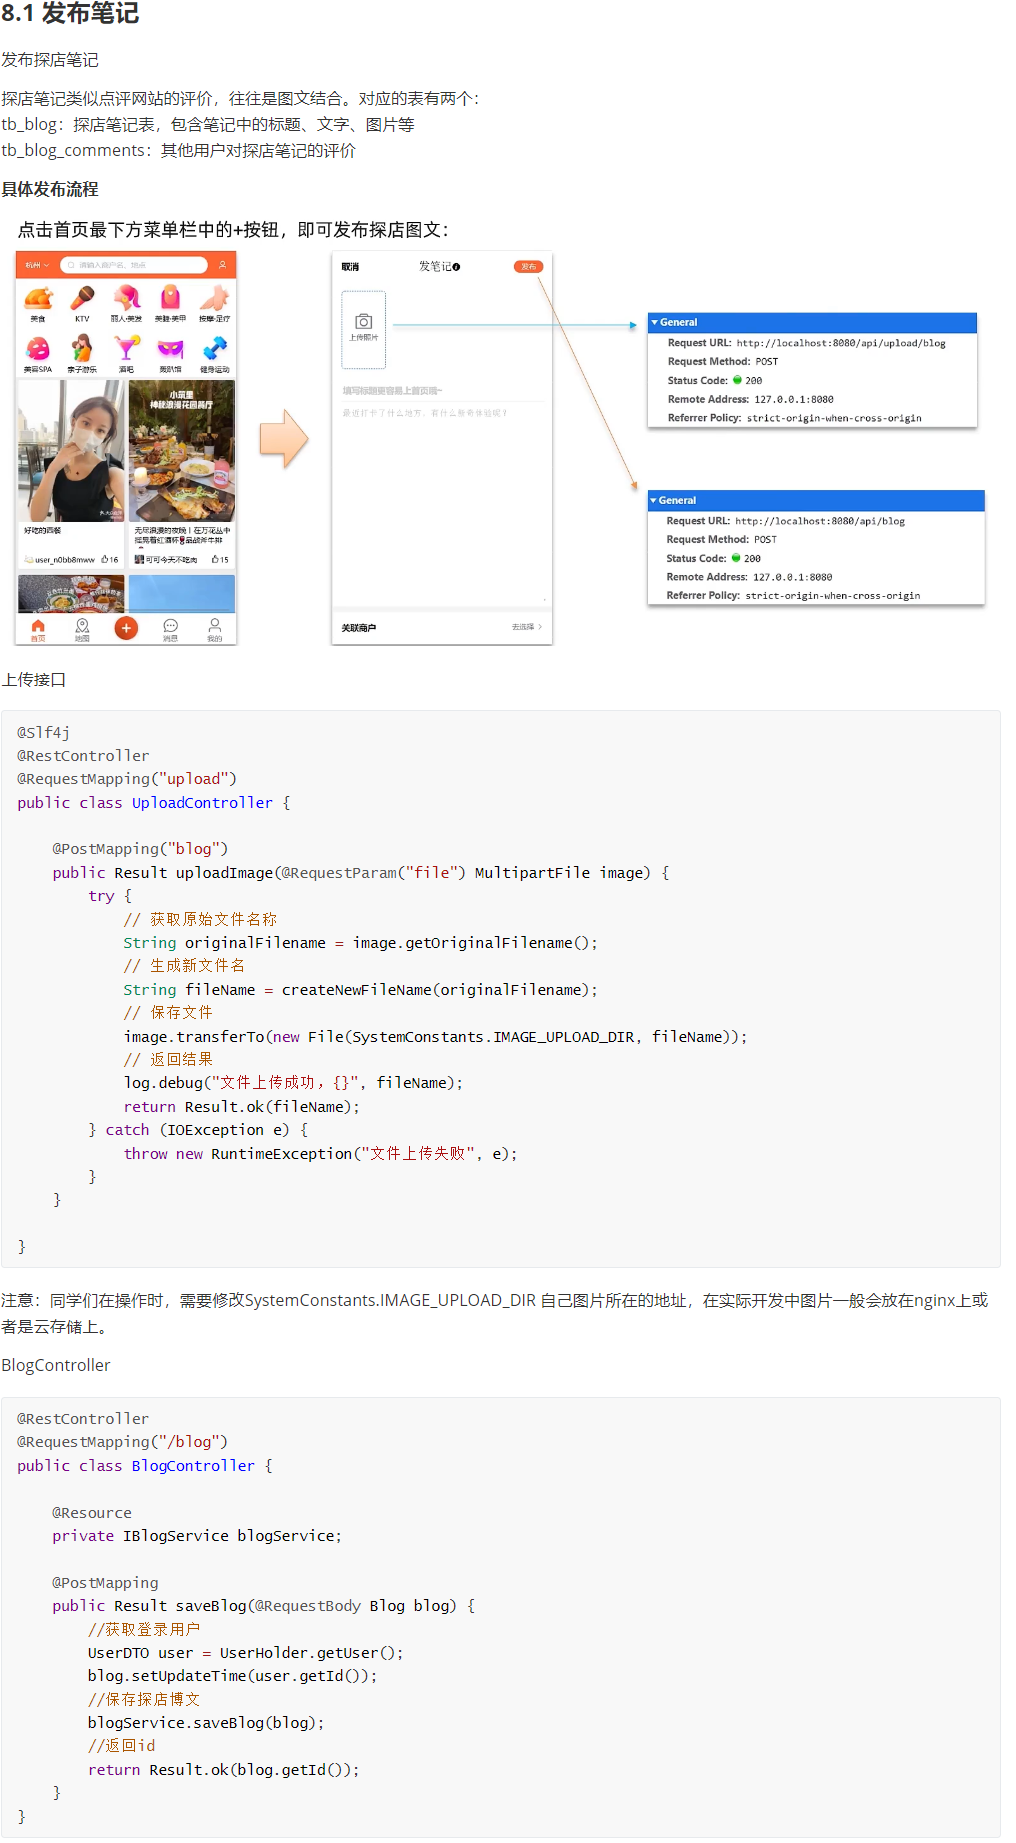Click the user profile icon in orange header
Image resolution: width=1016 pixels, height=1843 pixels.
click(222, 265)
